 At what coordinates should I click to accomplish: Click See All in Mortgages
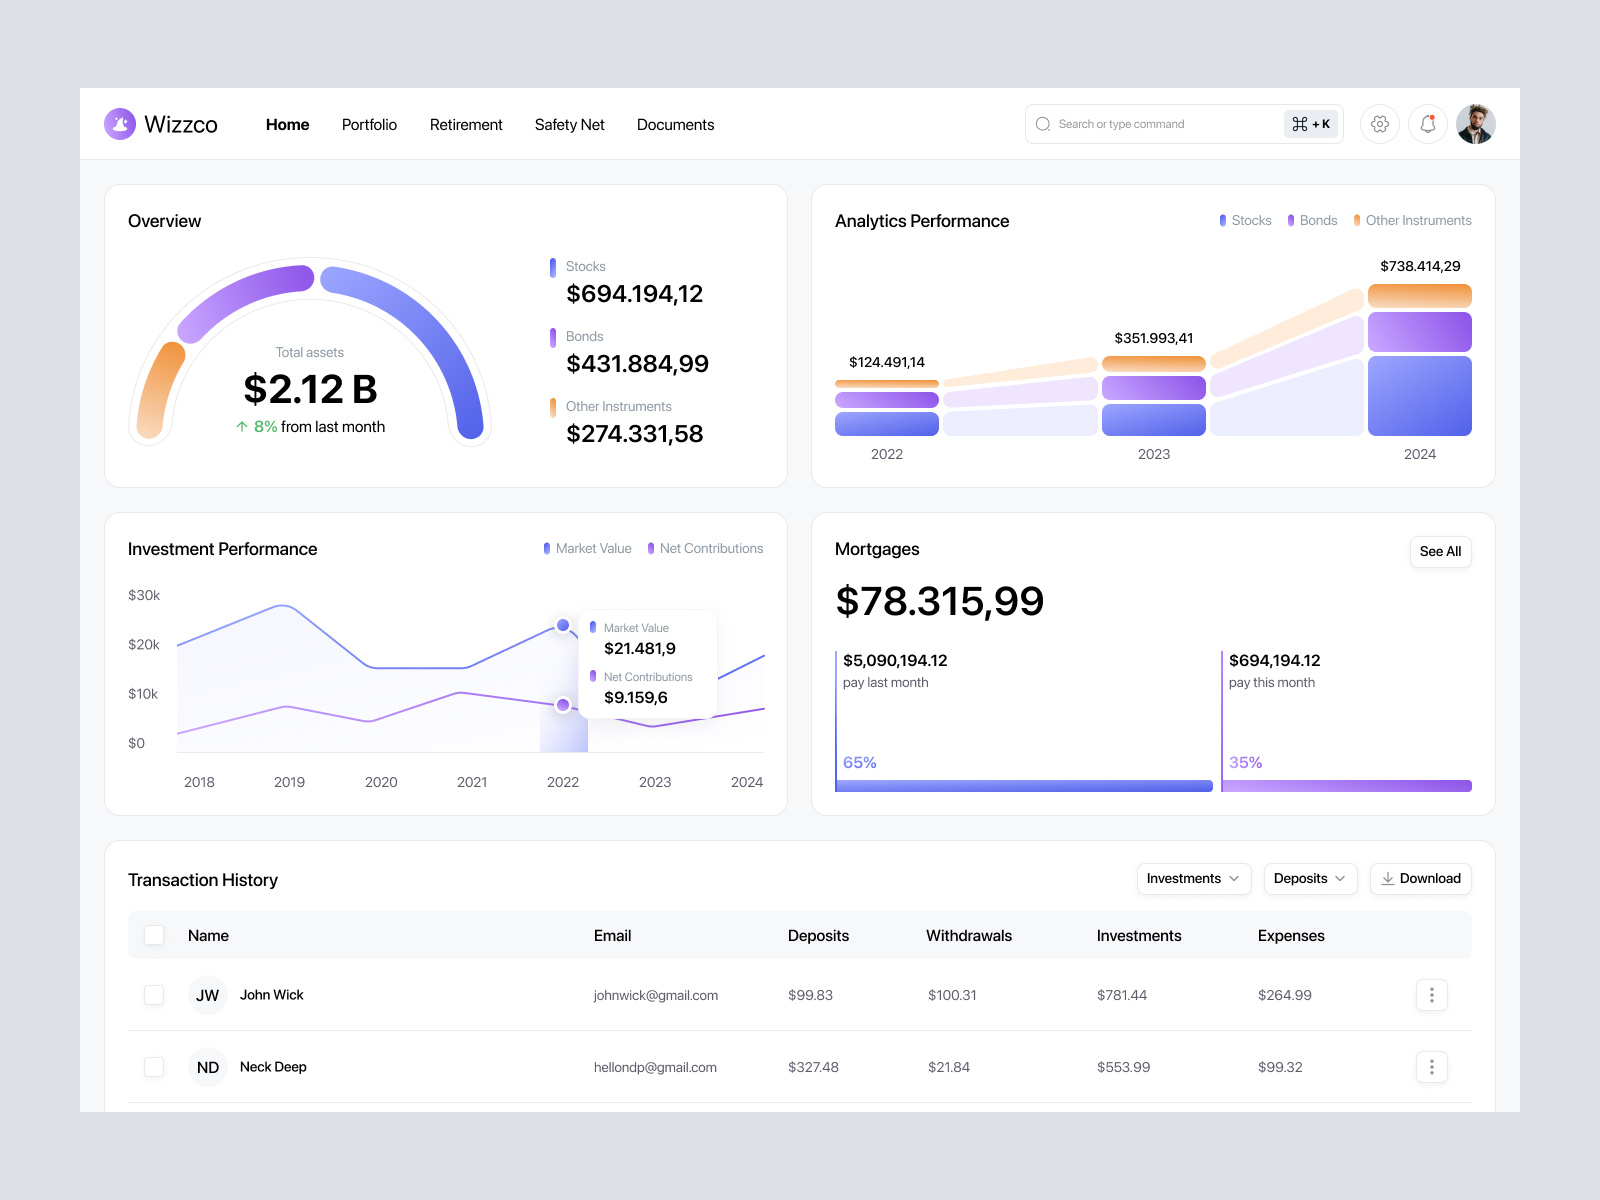point(1440,552)
